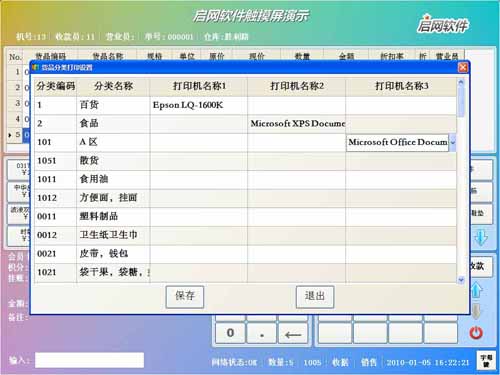Image resolution: width=500 pixels, height=375 pixels.
Task: Click the 分类名称 column header
Action: (x=113, y=87)
